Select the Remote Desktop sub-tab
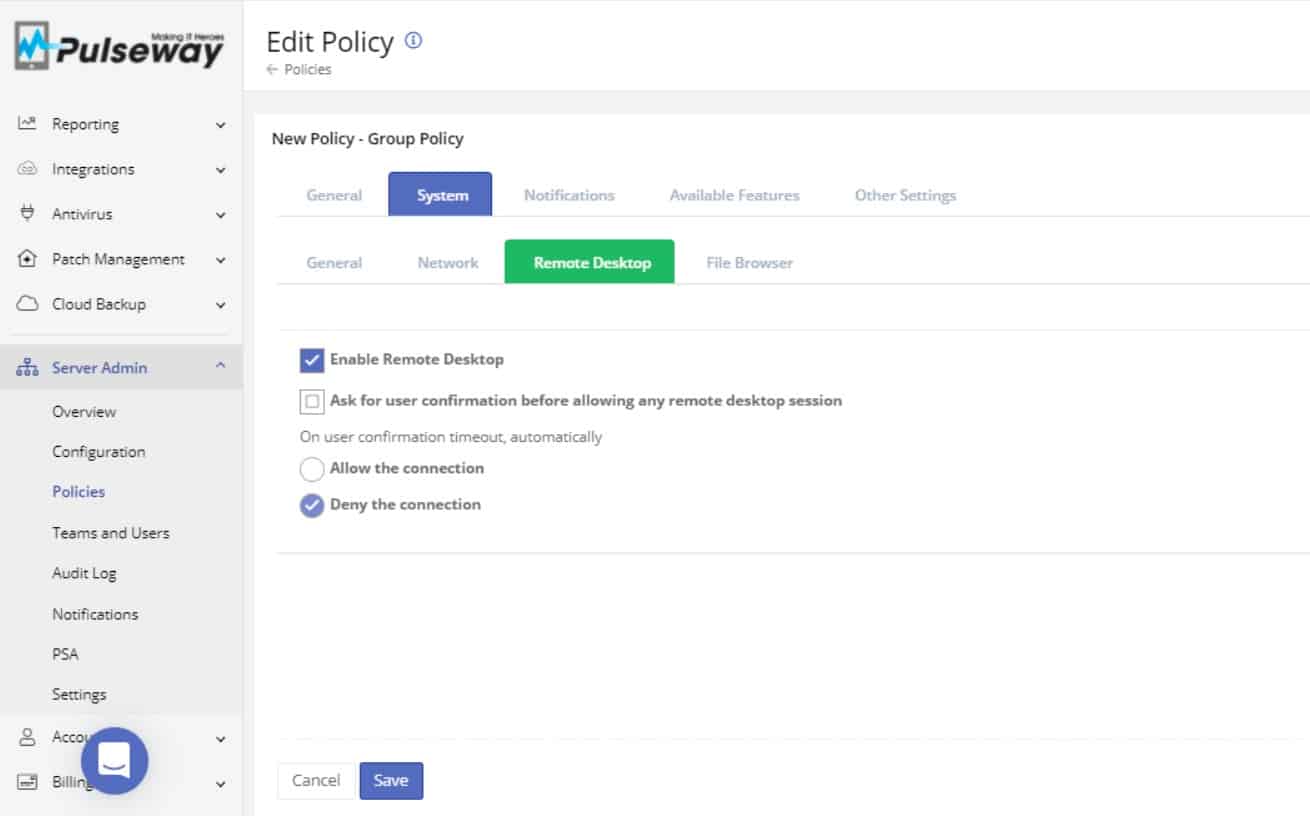The image size is (1310, 816). pos(590,262)
